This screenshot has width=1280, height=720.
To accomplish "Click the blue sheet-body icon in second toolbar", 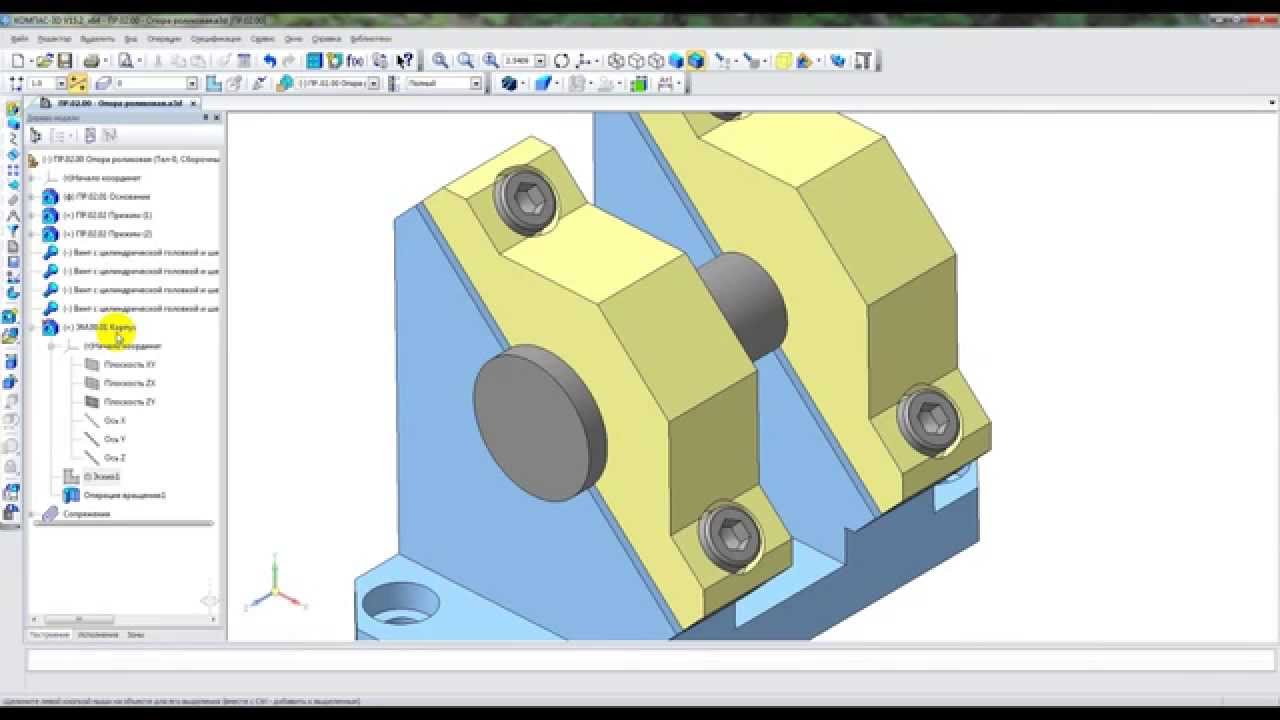I will (x=542, y=84).
